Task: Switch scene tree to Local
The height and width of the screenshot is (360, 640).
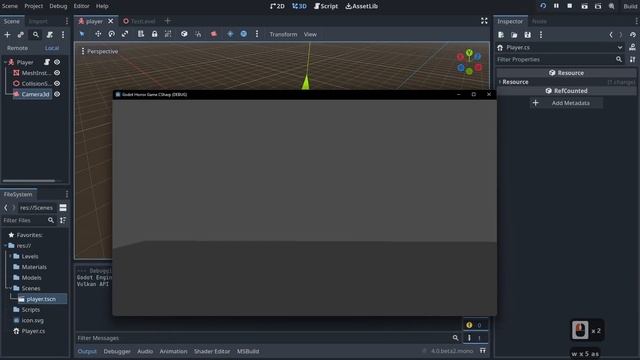Action: coord(52,48)
